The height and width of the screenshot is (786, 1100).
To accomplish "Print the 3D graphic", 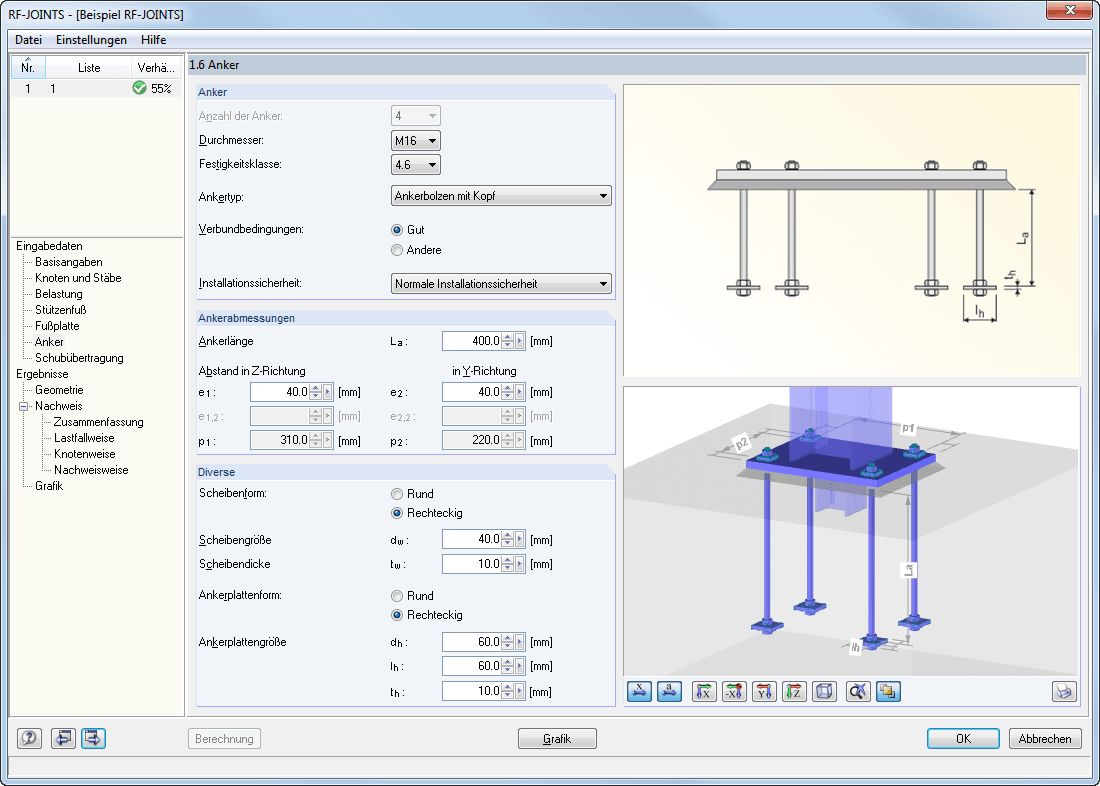I will click(x=1064, y=692).
